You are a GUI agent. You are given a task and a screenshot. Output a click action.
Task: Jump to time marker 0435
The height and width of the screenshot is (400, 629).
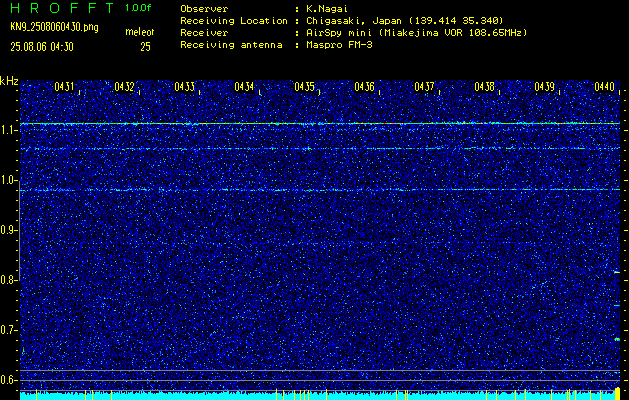304,87
